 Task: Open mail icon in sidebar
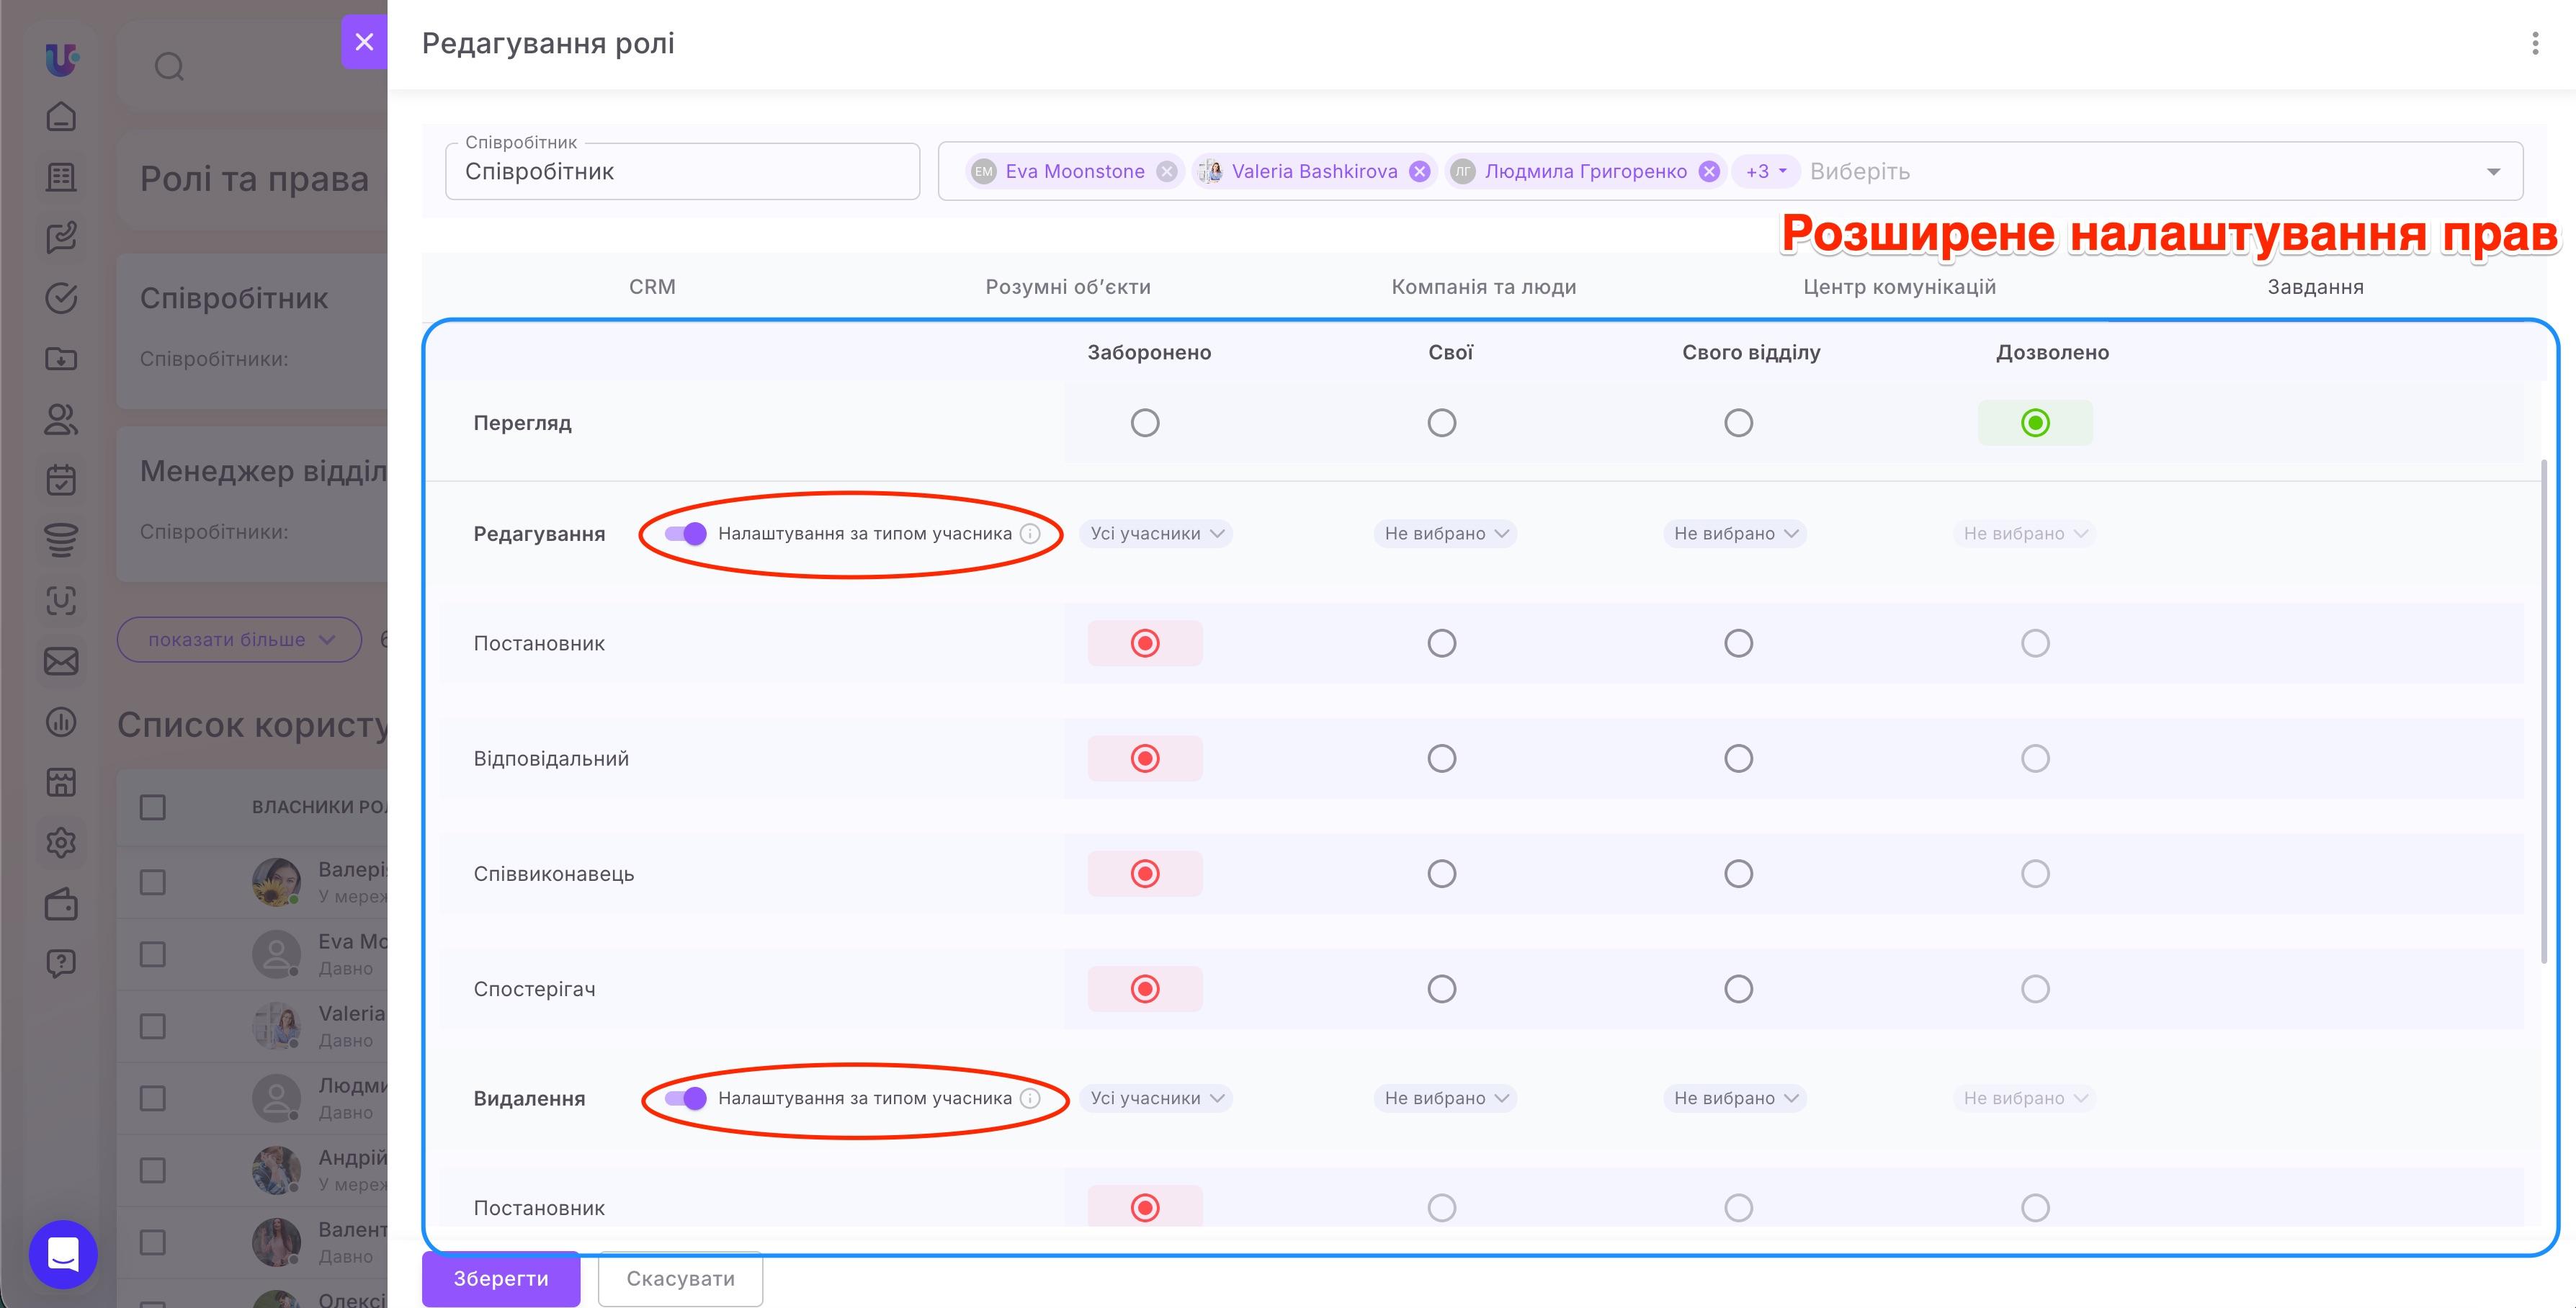[61, 661]
